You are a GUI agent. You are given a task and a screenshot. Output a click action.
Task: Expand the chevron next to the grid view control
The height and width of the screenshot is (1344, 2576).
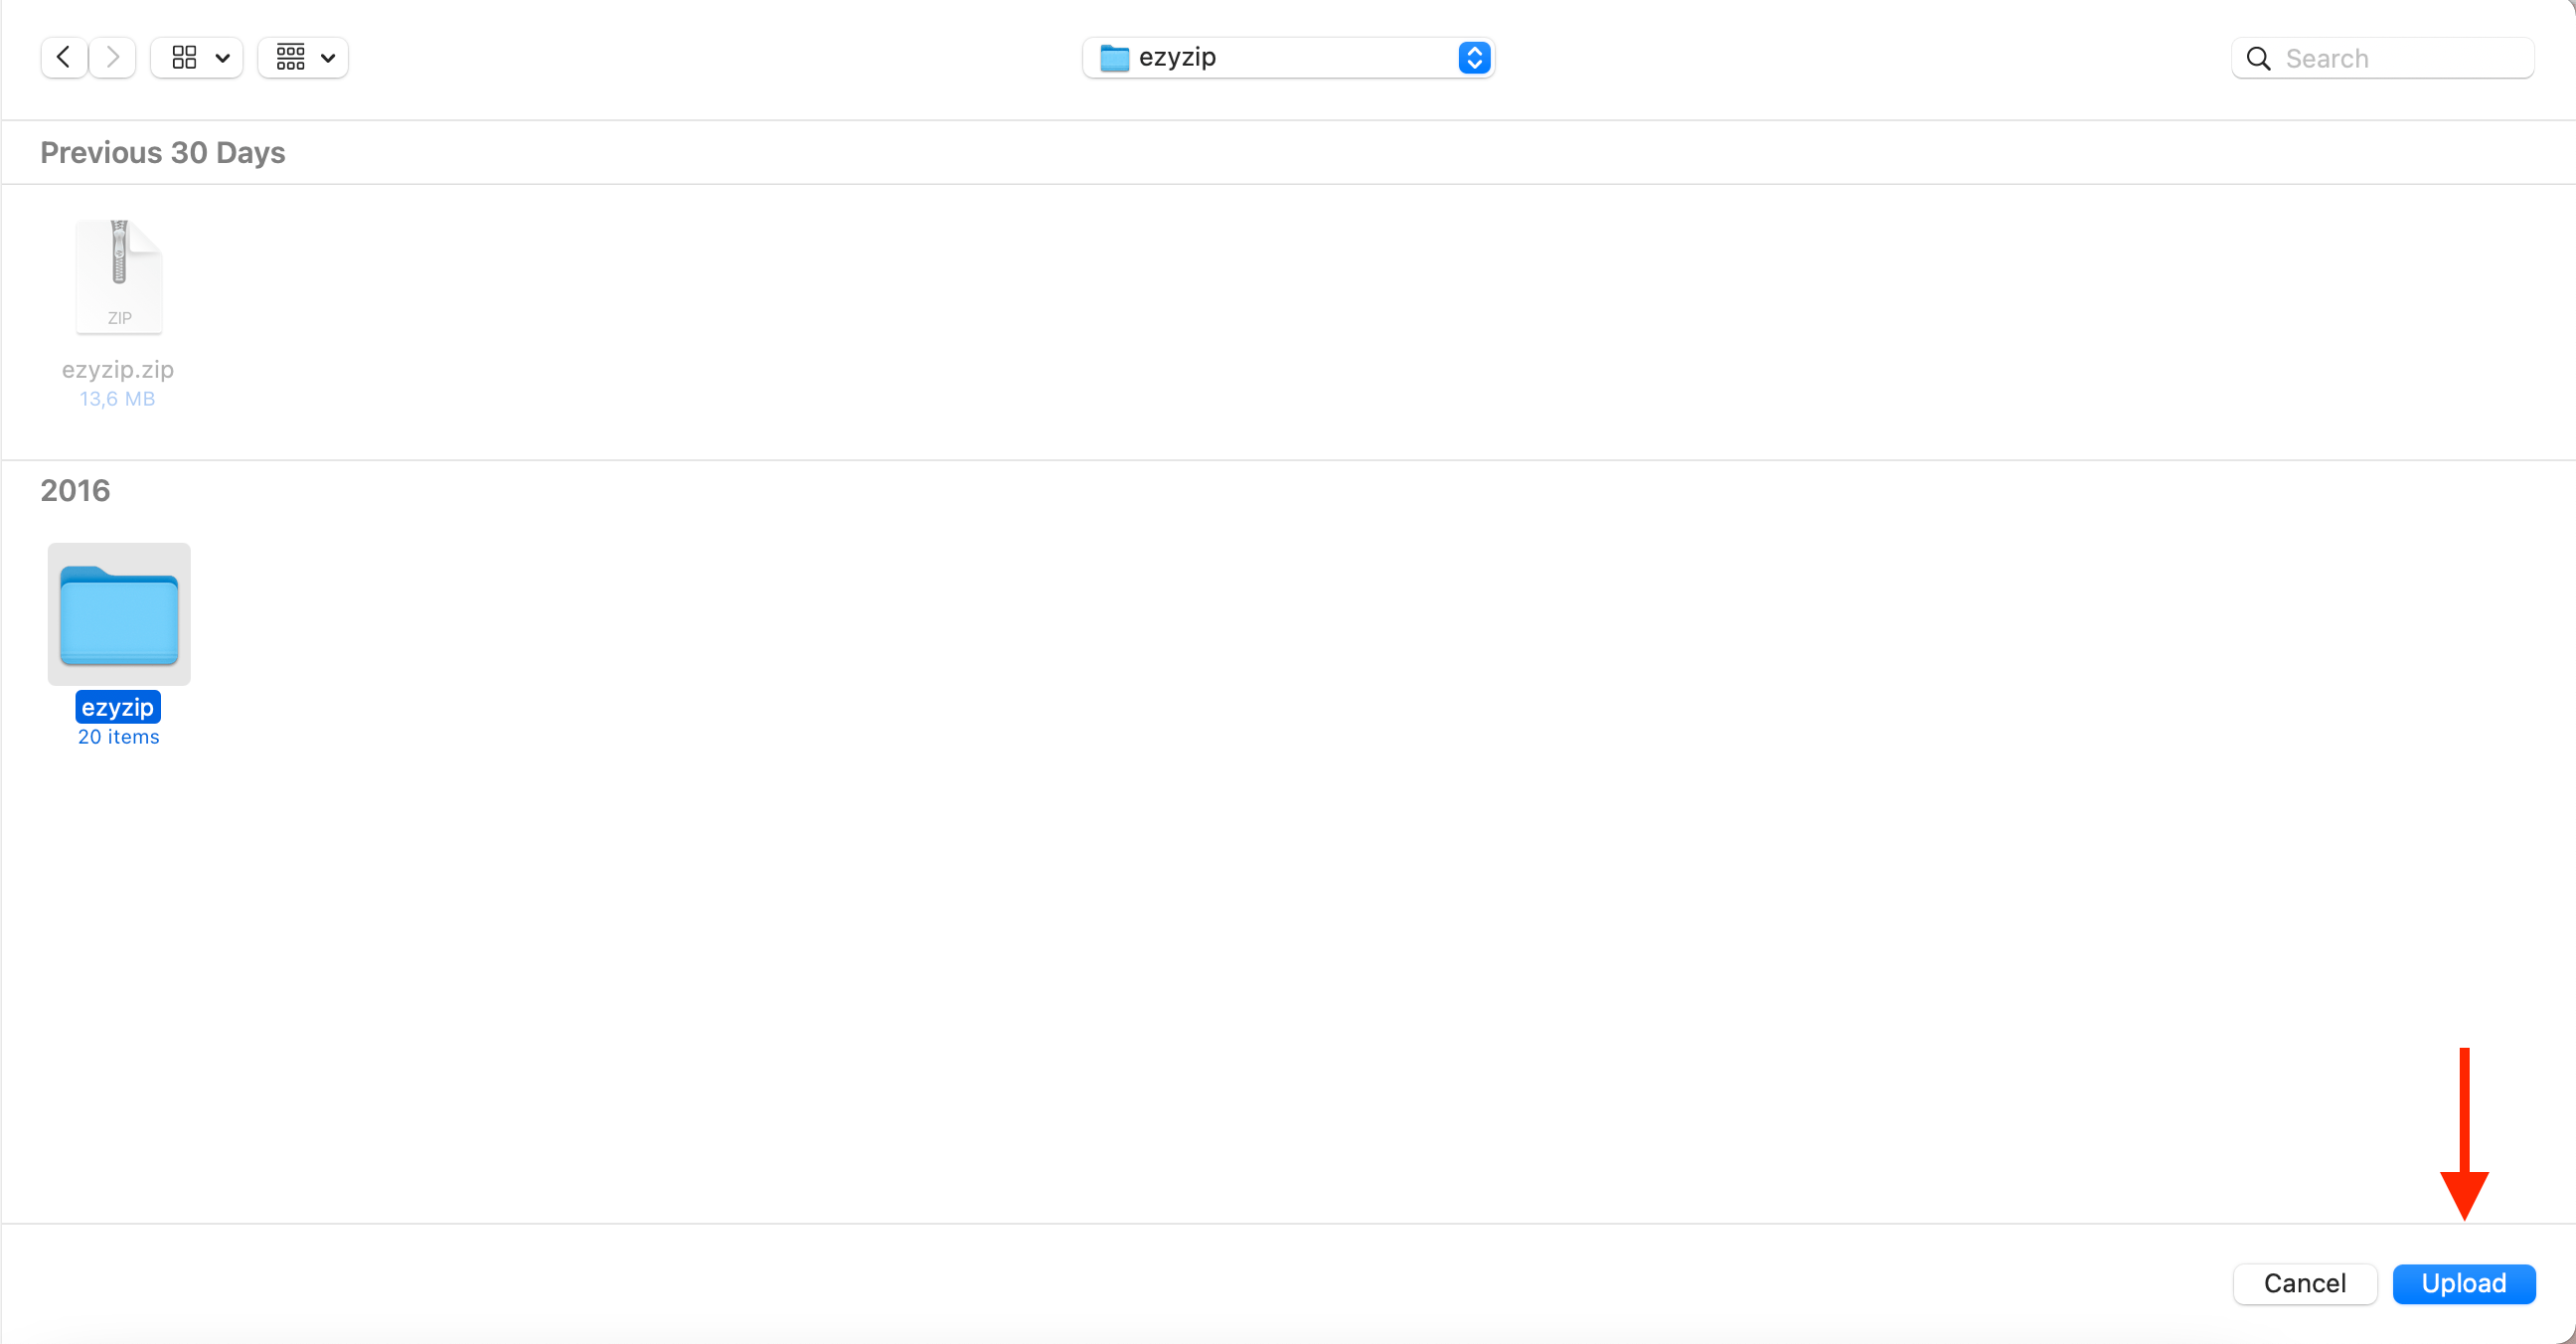coord(222,57)
